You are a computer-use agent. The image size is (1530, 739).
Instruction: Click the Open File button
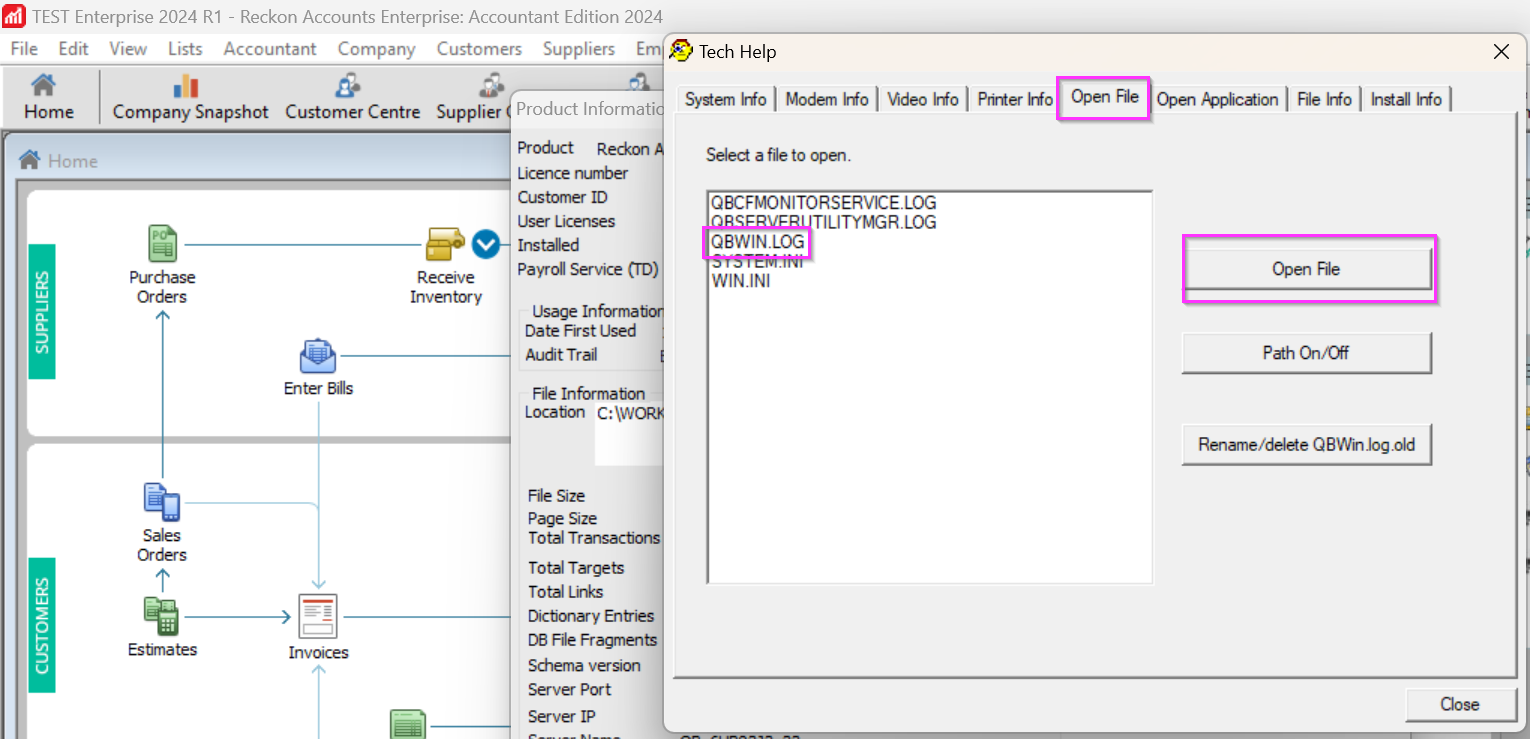click(x=1306, y=269)
